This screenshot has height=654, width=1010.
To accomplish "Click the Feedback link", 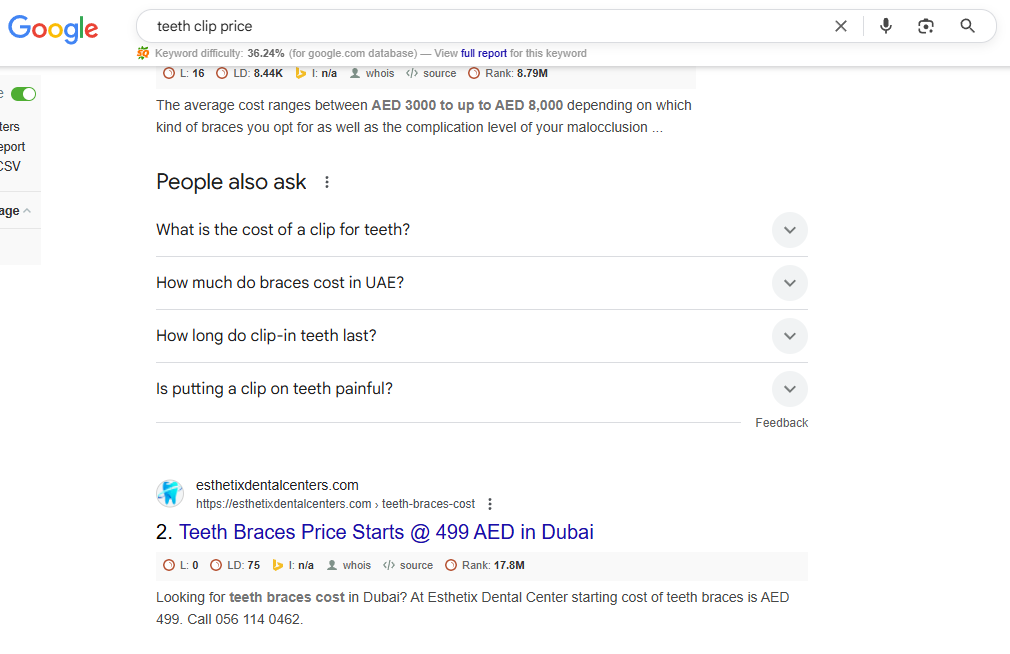I will [x=781, y=423].
